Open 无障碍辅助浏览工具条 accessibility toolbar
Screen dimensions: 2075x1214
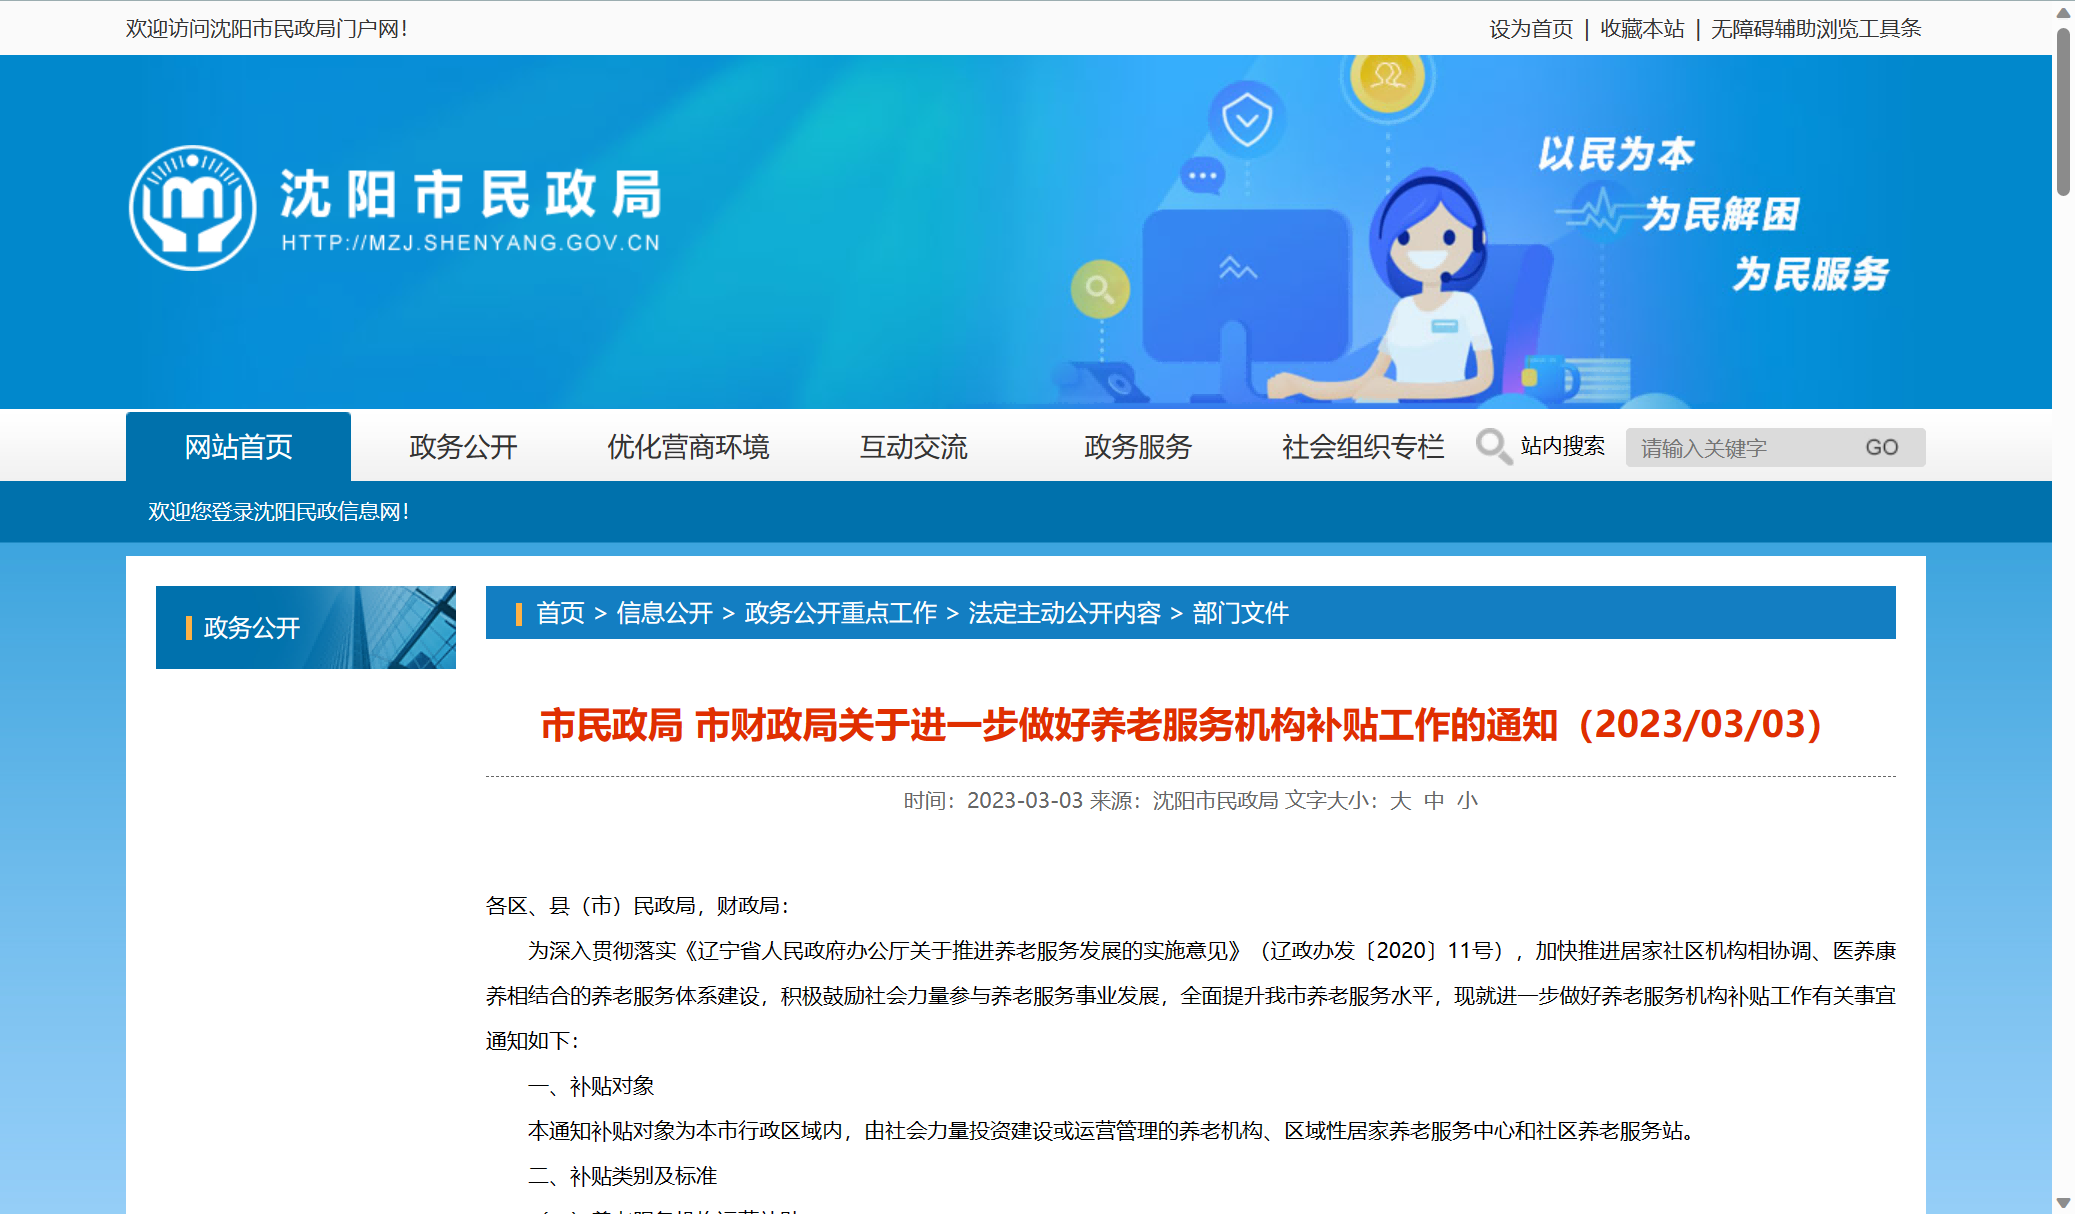(x=1815, y=29)
